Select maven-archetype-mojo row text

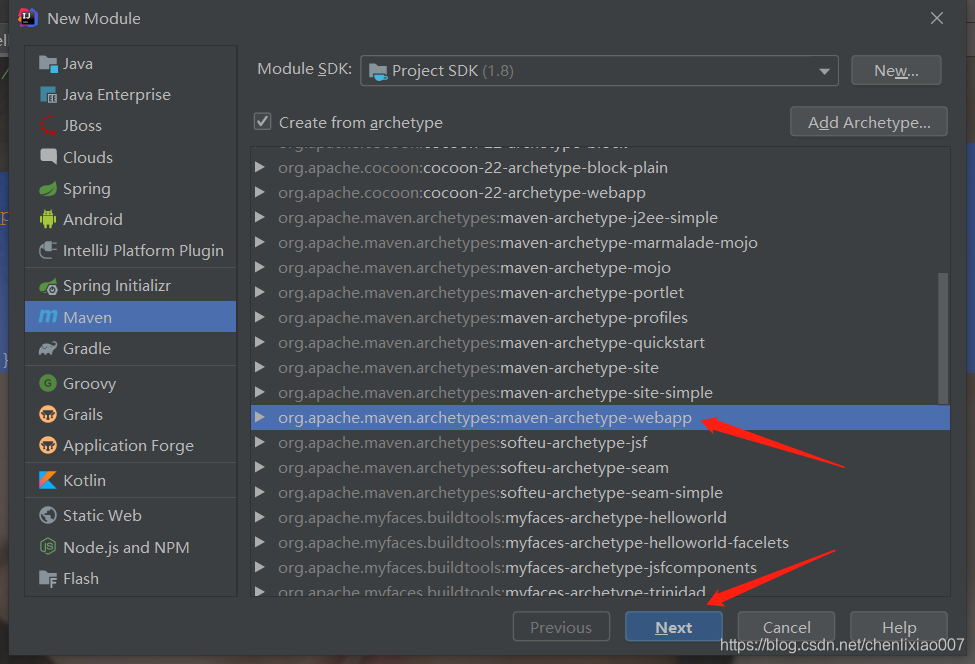(474, 267)
